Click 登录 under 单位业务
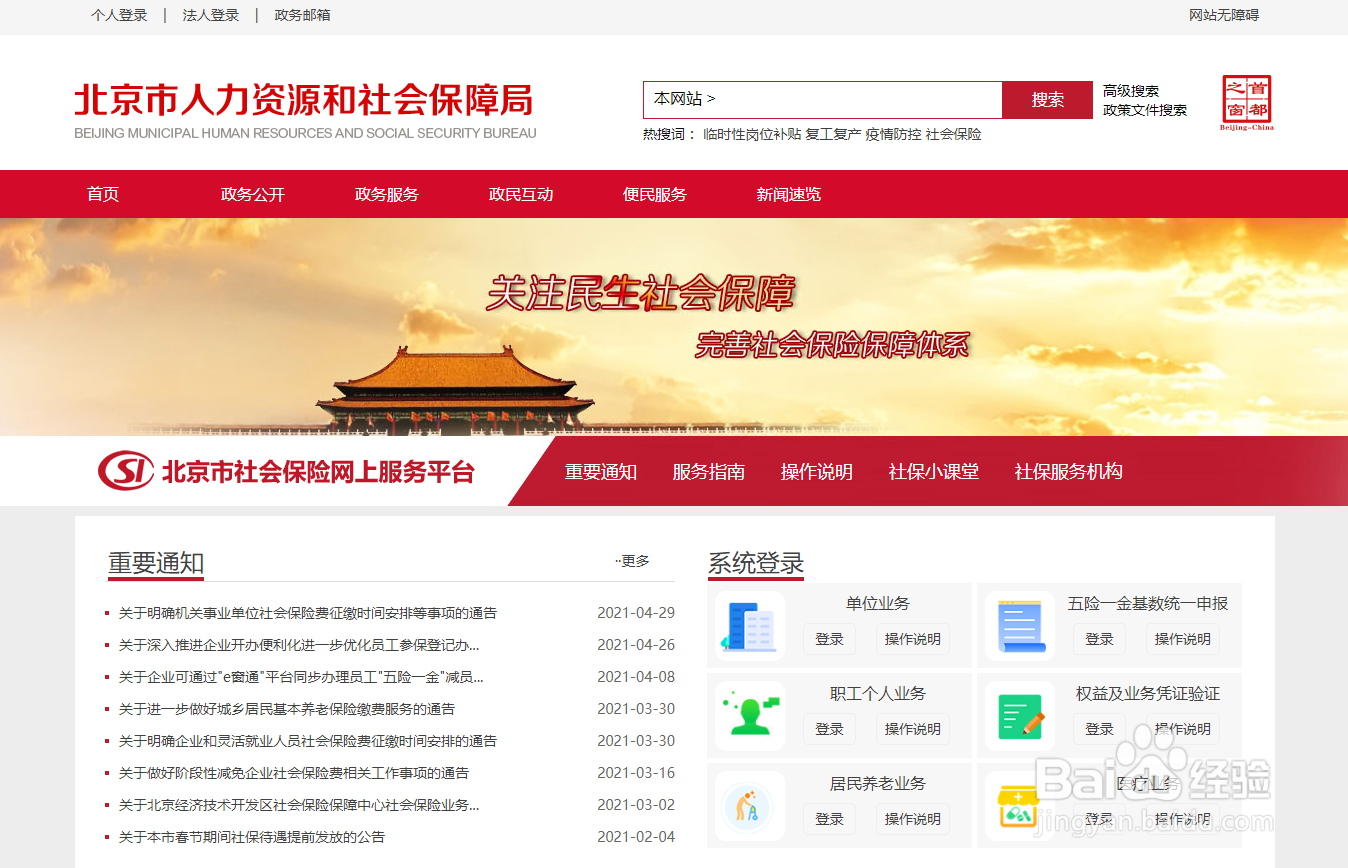The image size is (1348, 868). click(829, 638)
